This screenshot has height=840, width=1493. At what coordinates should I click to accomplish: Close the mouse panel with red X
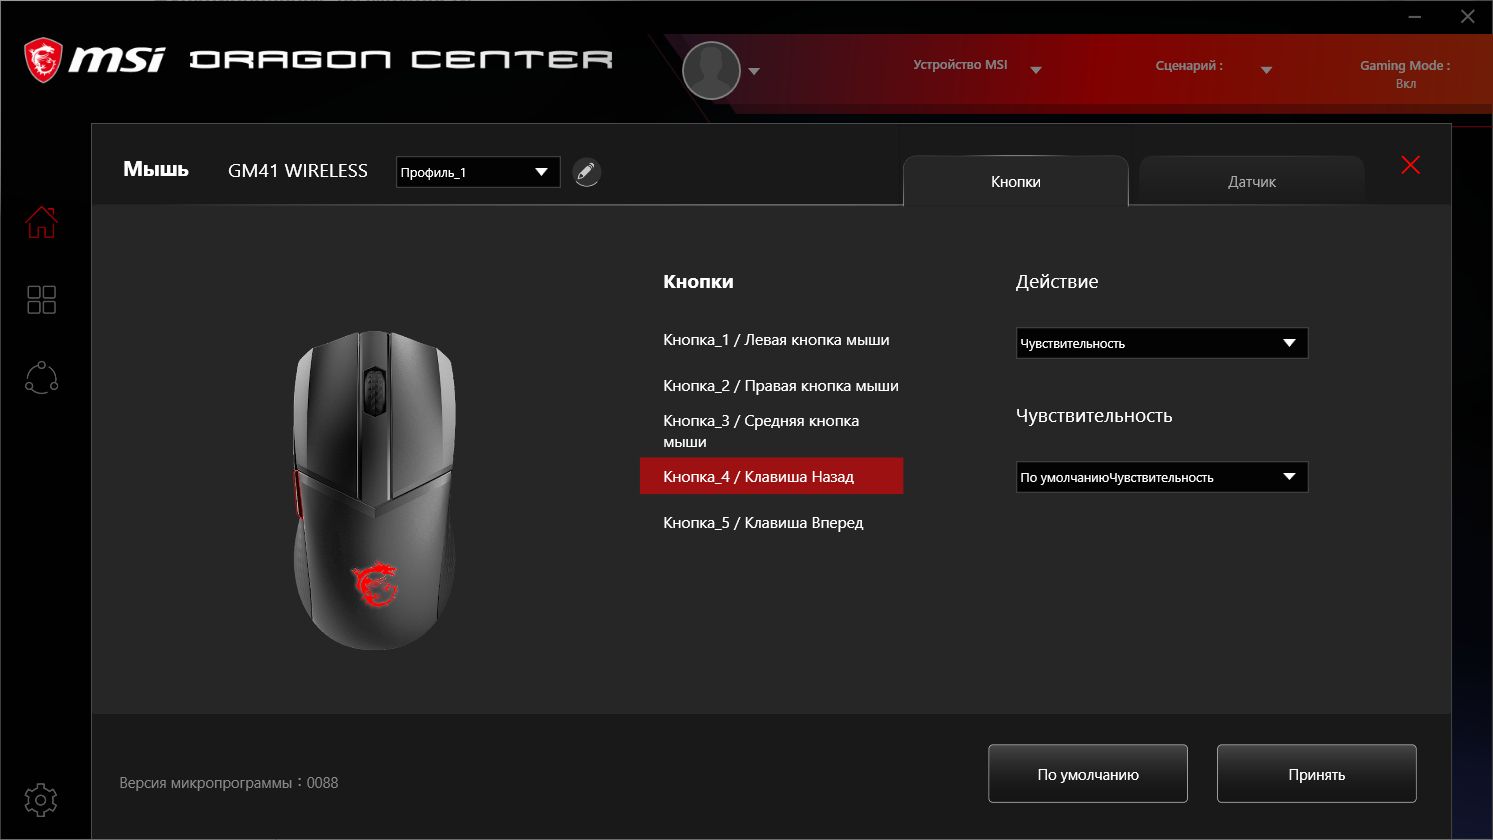pyautogui.click(x=1410, y=165)
